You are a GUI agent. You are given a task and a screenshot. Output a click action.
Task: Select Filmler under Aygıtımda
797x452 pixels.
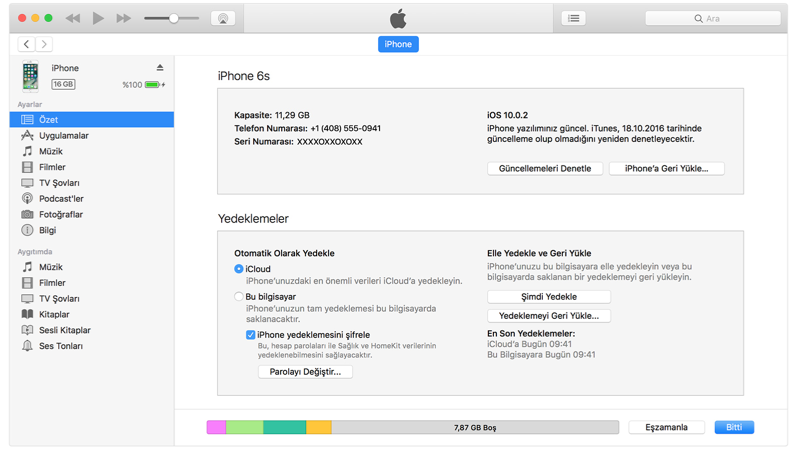(91, 283)
